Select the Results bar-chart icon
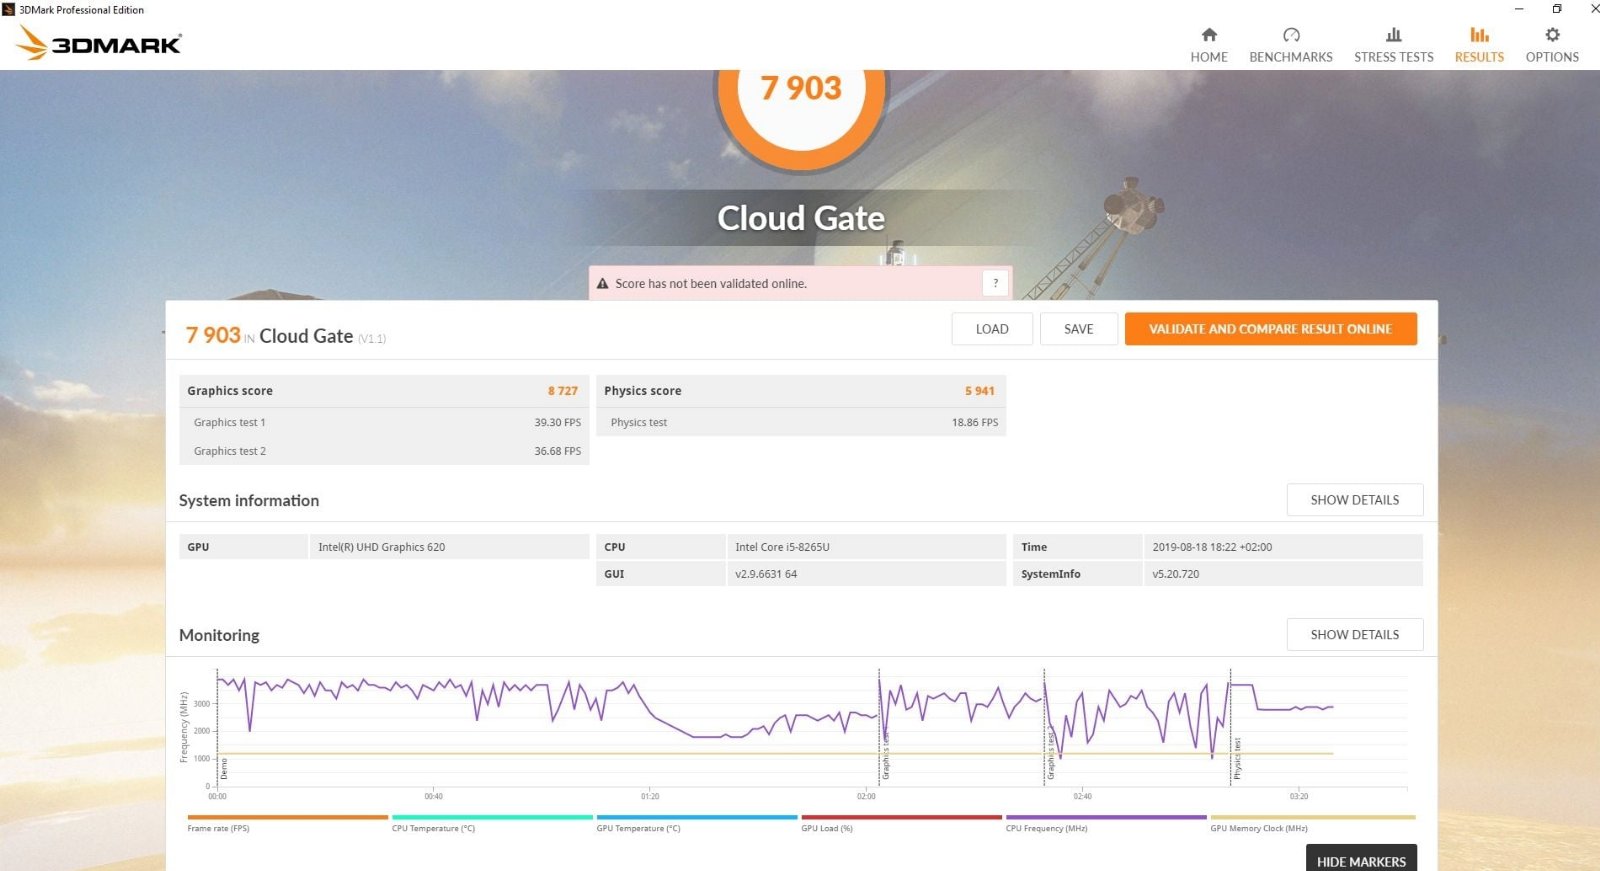This screenshot has height=871, width=1600. pyautogui.click(x=1479, y=35)
